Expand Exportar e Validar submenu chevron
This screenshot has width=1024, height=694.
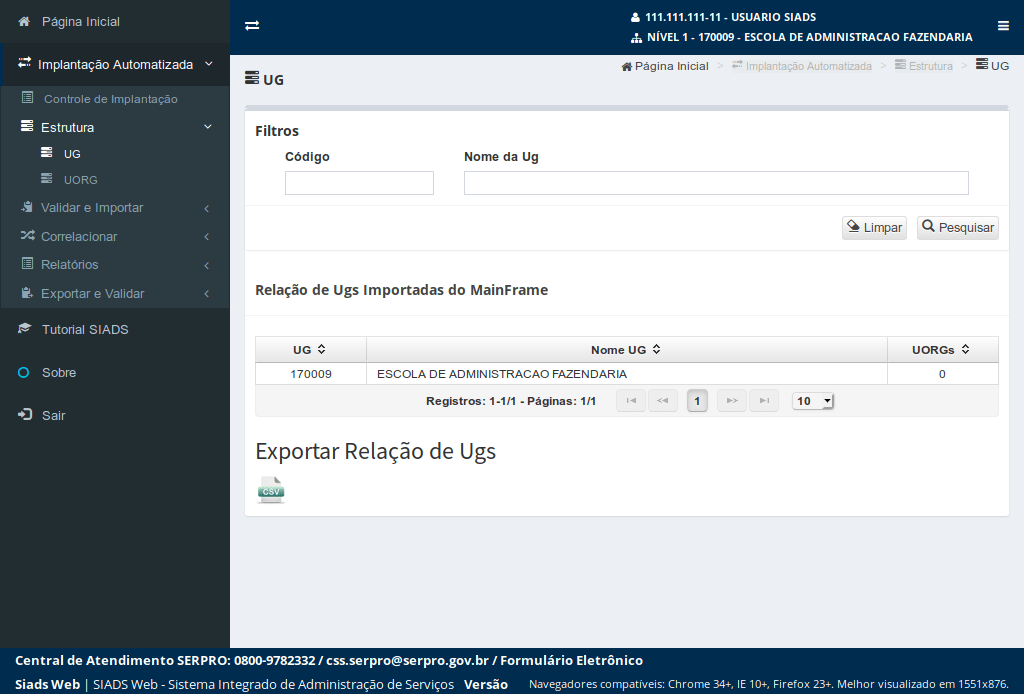(206, 294)
